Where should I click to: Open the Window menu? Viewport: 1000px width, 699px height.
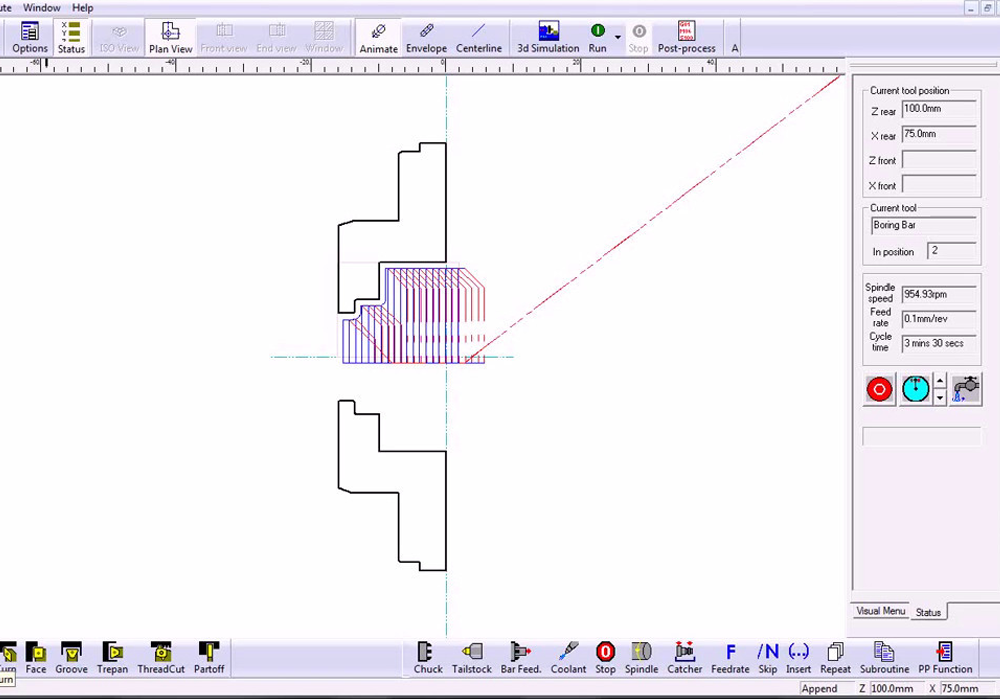coord(42,8)
